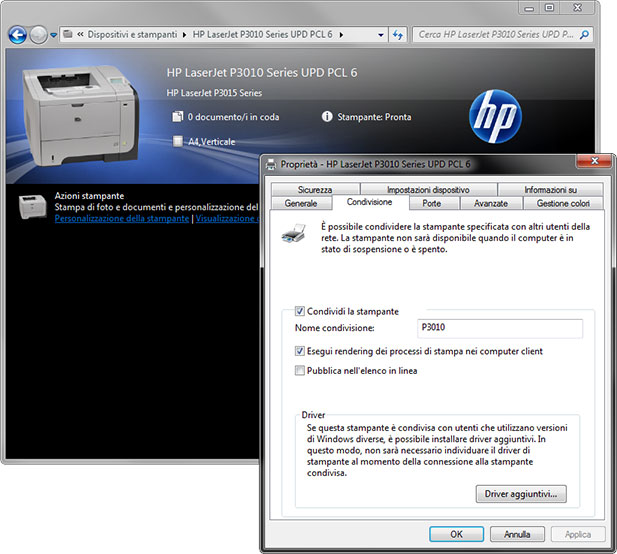Switch to the Sicurezza tab

[x=315, y=190]
